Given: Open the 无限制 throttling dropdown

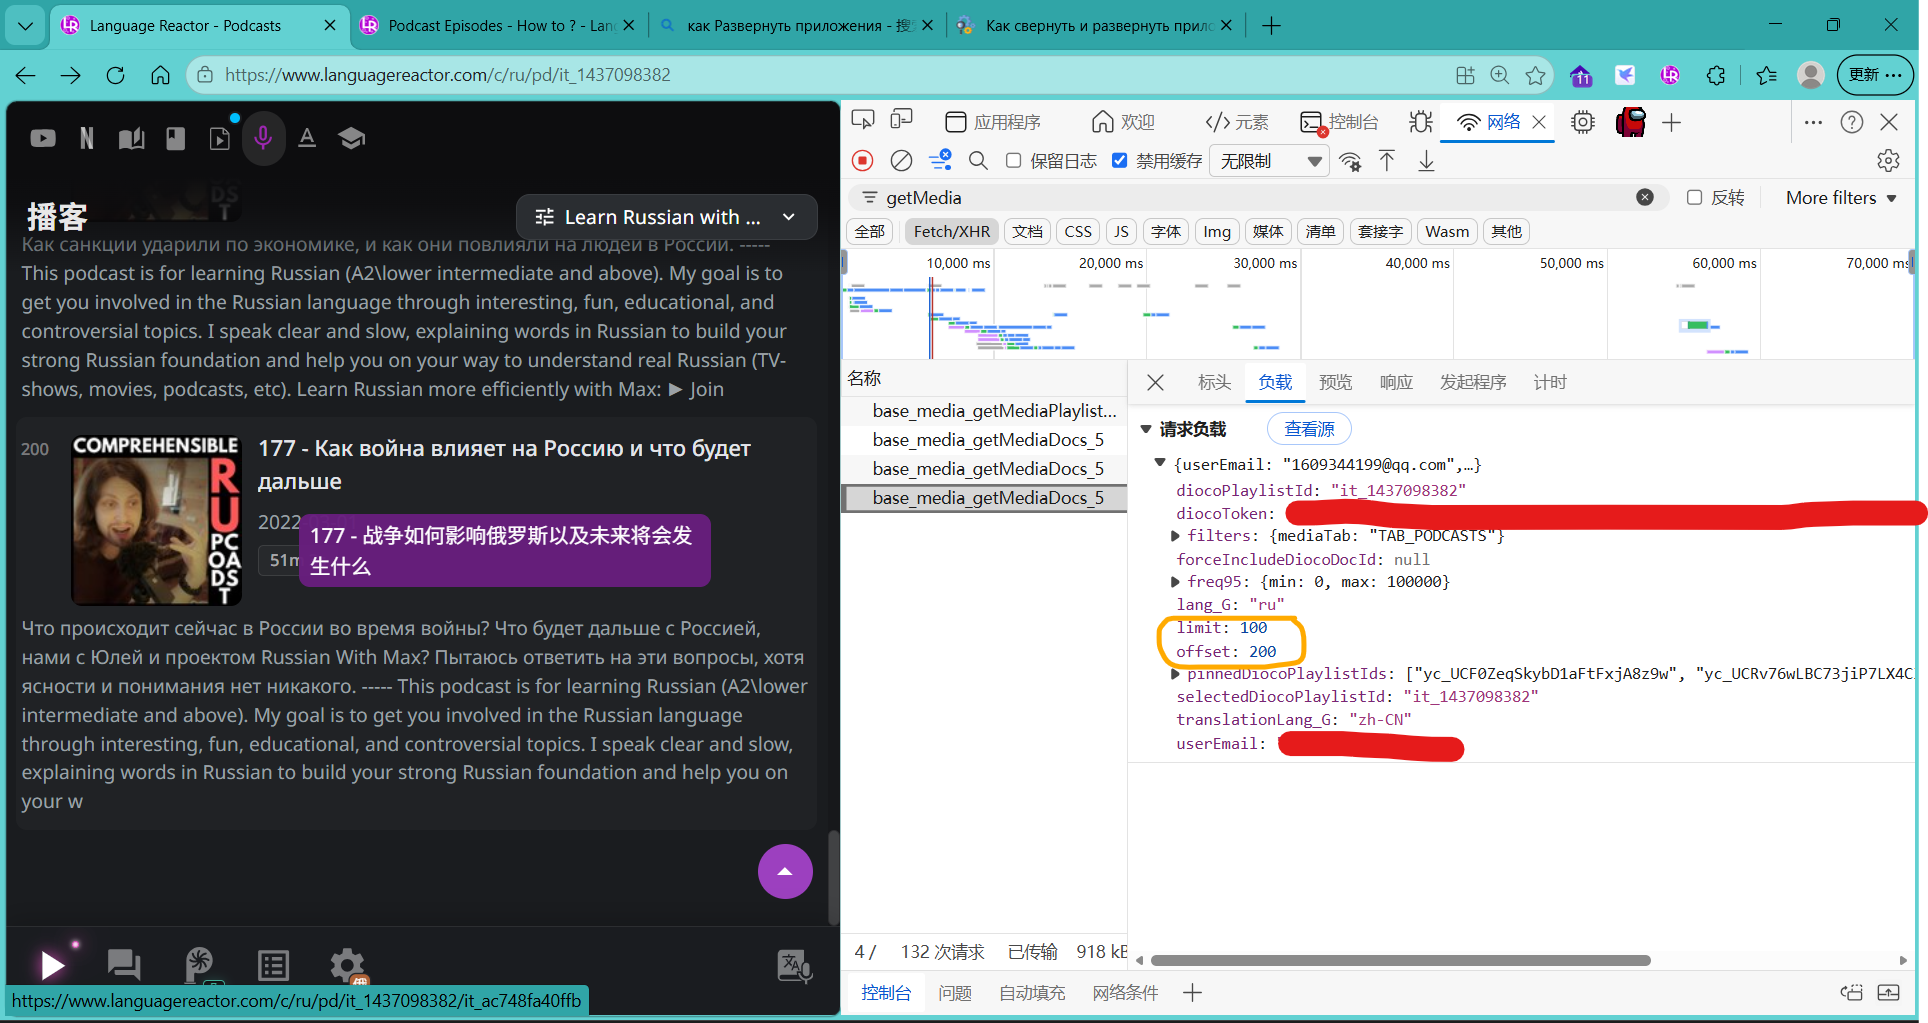Looking at the screenshot, I should click(1270, 161).
